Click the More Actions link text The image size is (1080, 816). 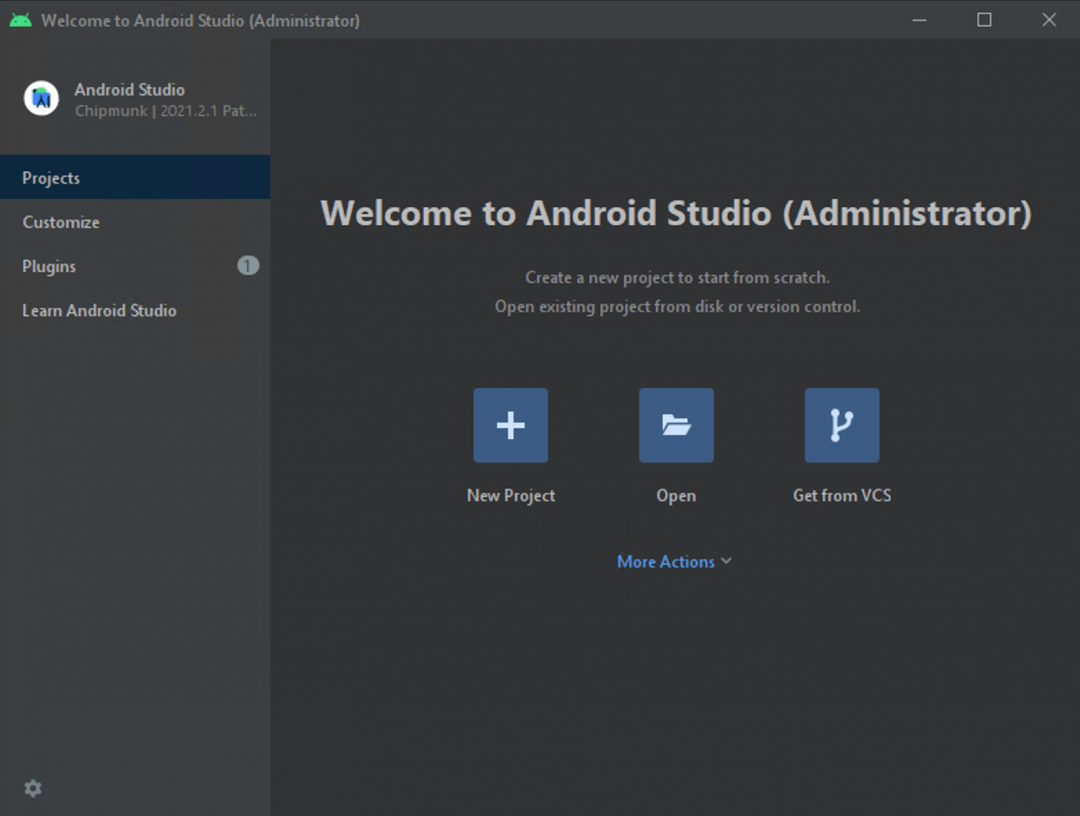665,562
